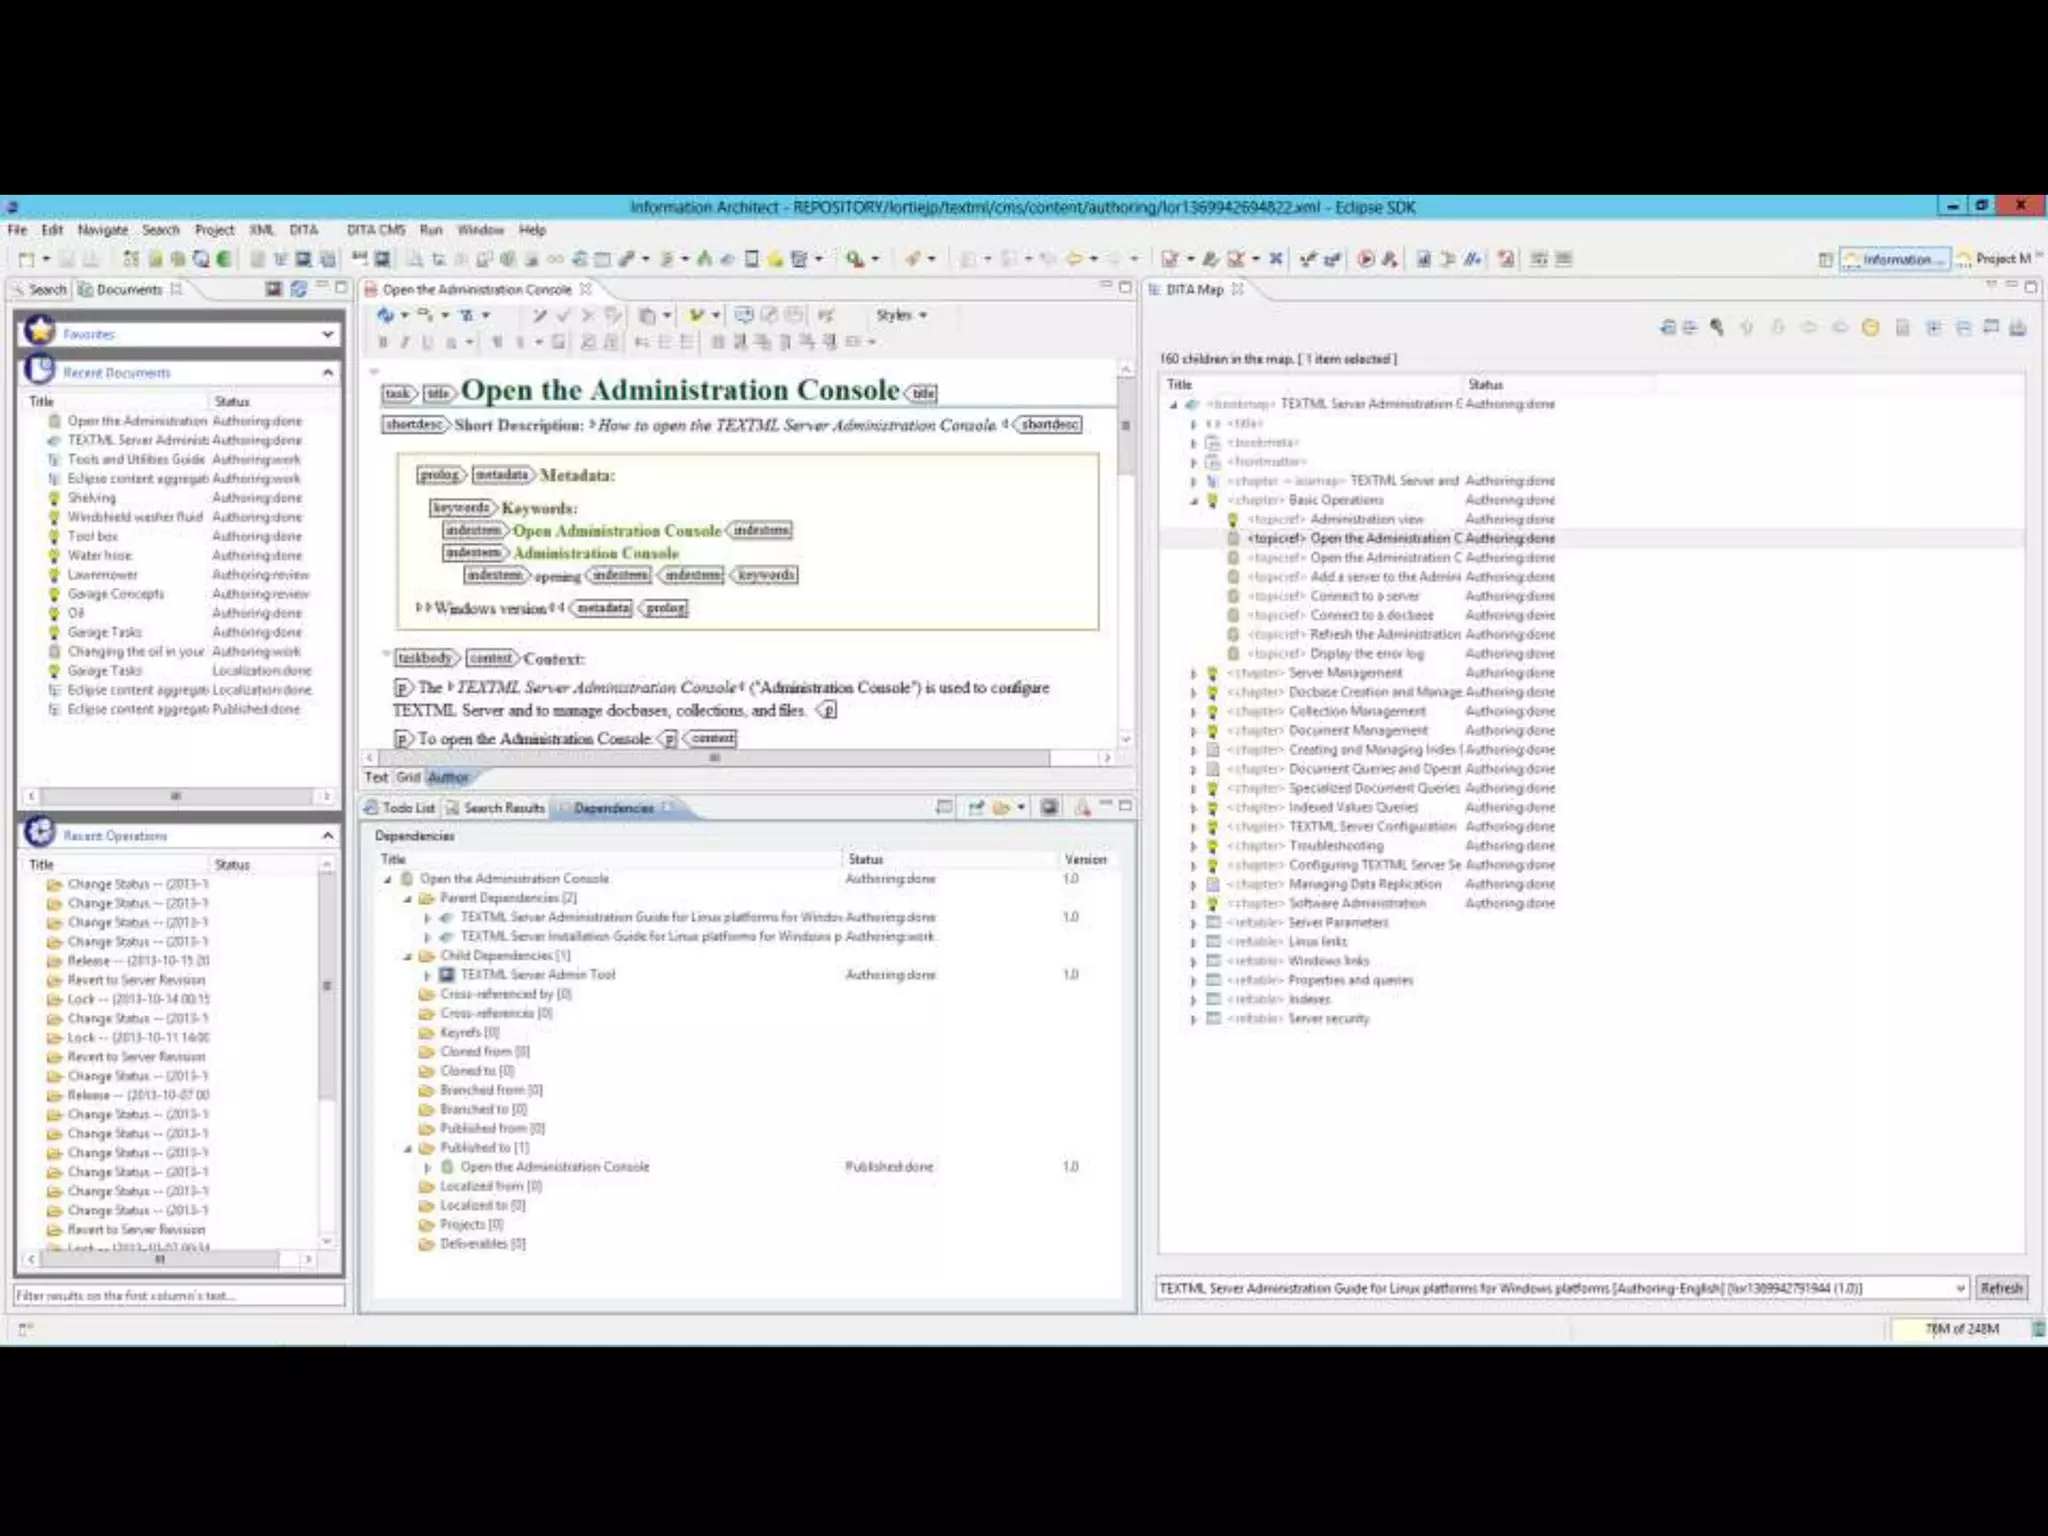Click the Refresh button below DITA Map

2001,1288
